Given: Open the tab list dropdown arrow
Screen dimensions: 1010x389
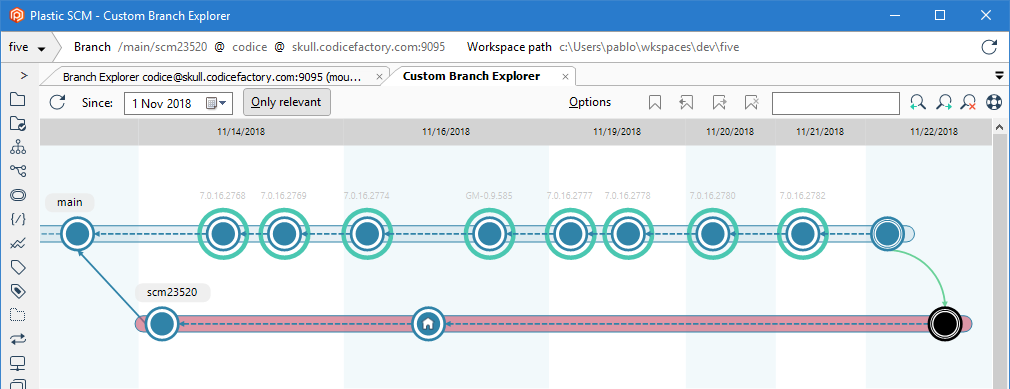Looking at the screenshot, I should tap(1000, 75).
